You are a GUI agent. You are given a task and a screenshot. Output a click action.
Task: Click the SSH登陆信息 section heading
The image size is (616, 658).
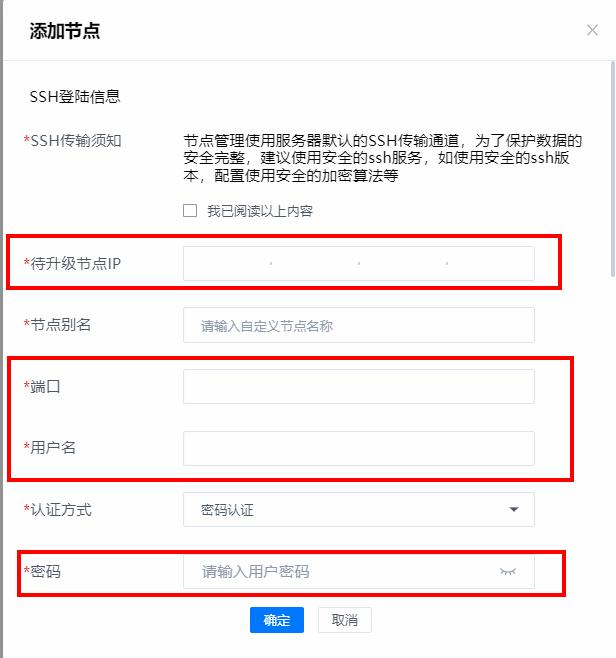[x=75, y=97]
